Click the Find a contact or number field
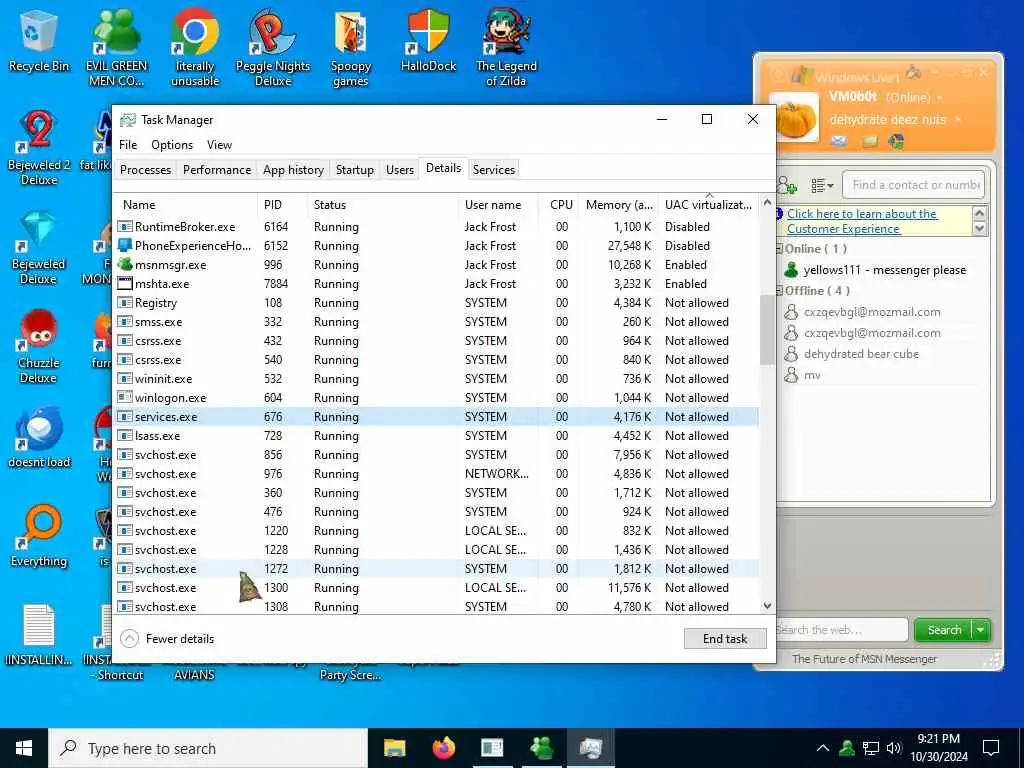The width and height of the screenshot is (1024, 768). point(914,185)
